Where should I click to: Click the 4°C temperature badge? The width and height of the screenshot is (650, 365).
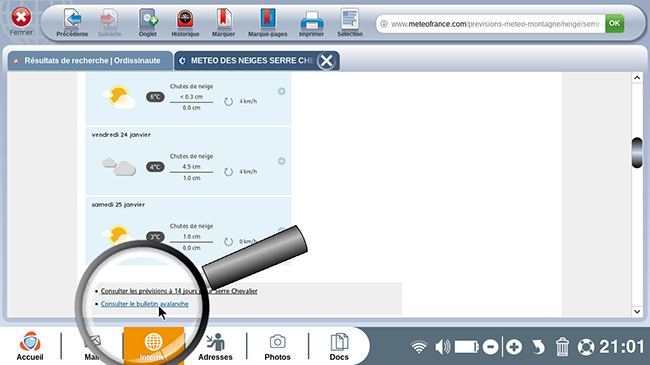[x=155, y=167]
